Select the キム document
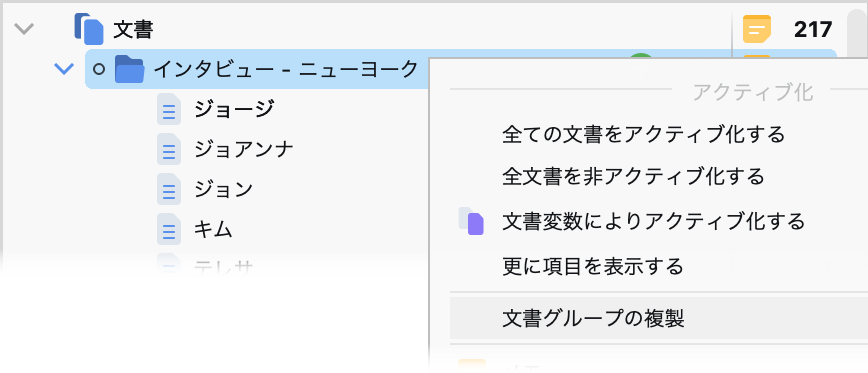 tap(213, 229)
